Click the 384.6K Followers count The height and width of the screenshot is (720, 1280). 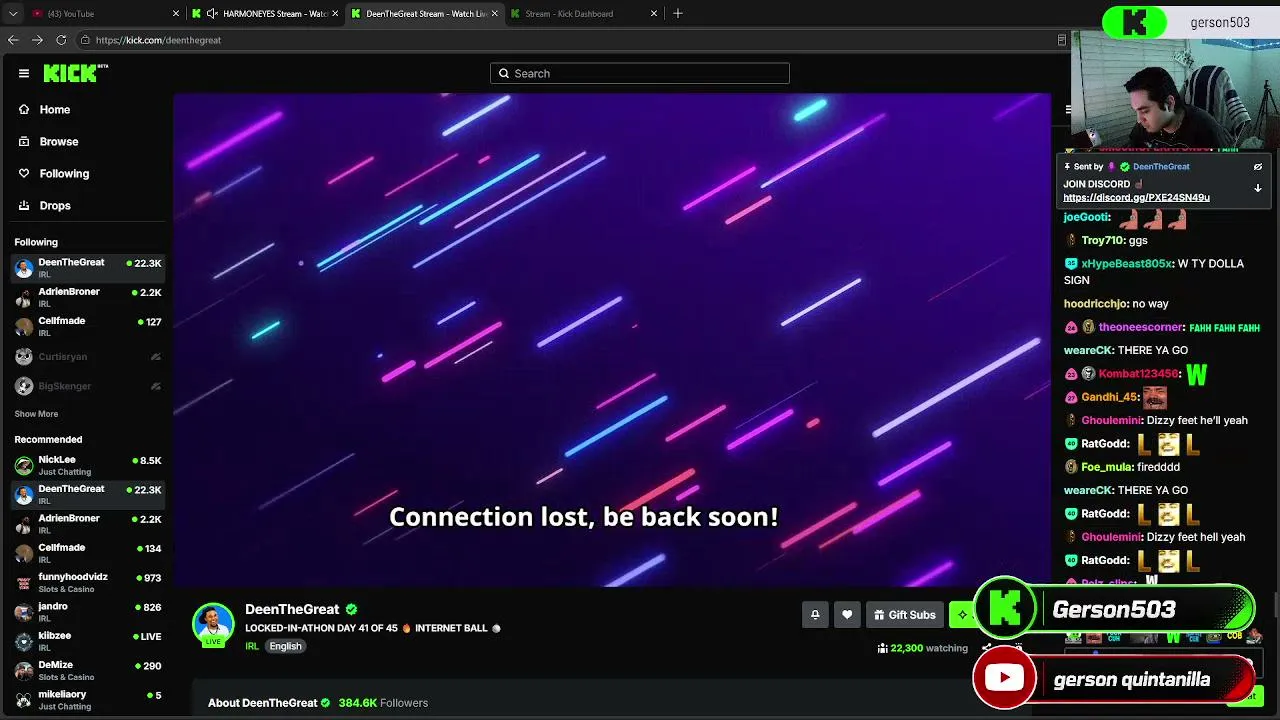[x=383, y=703]
